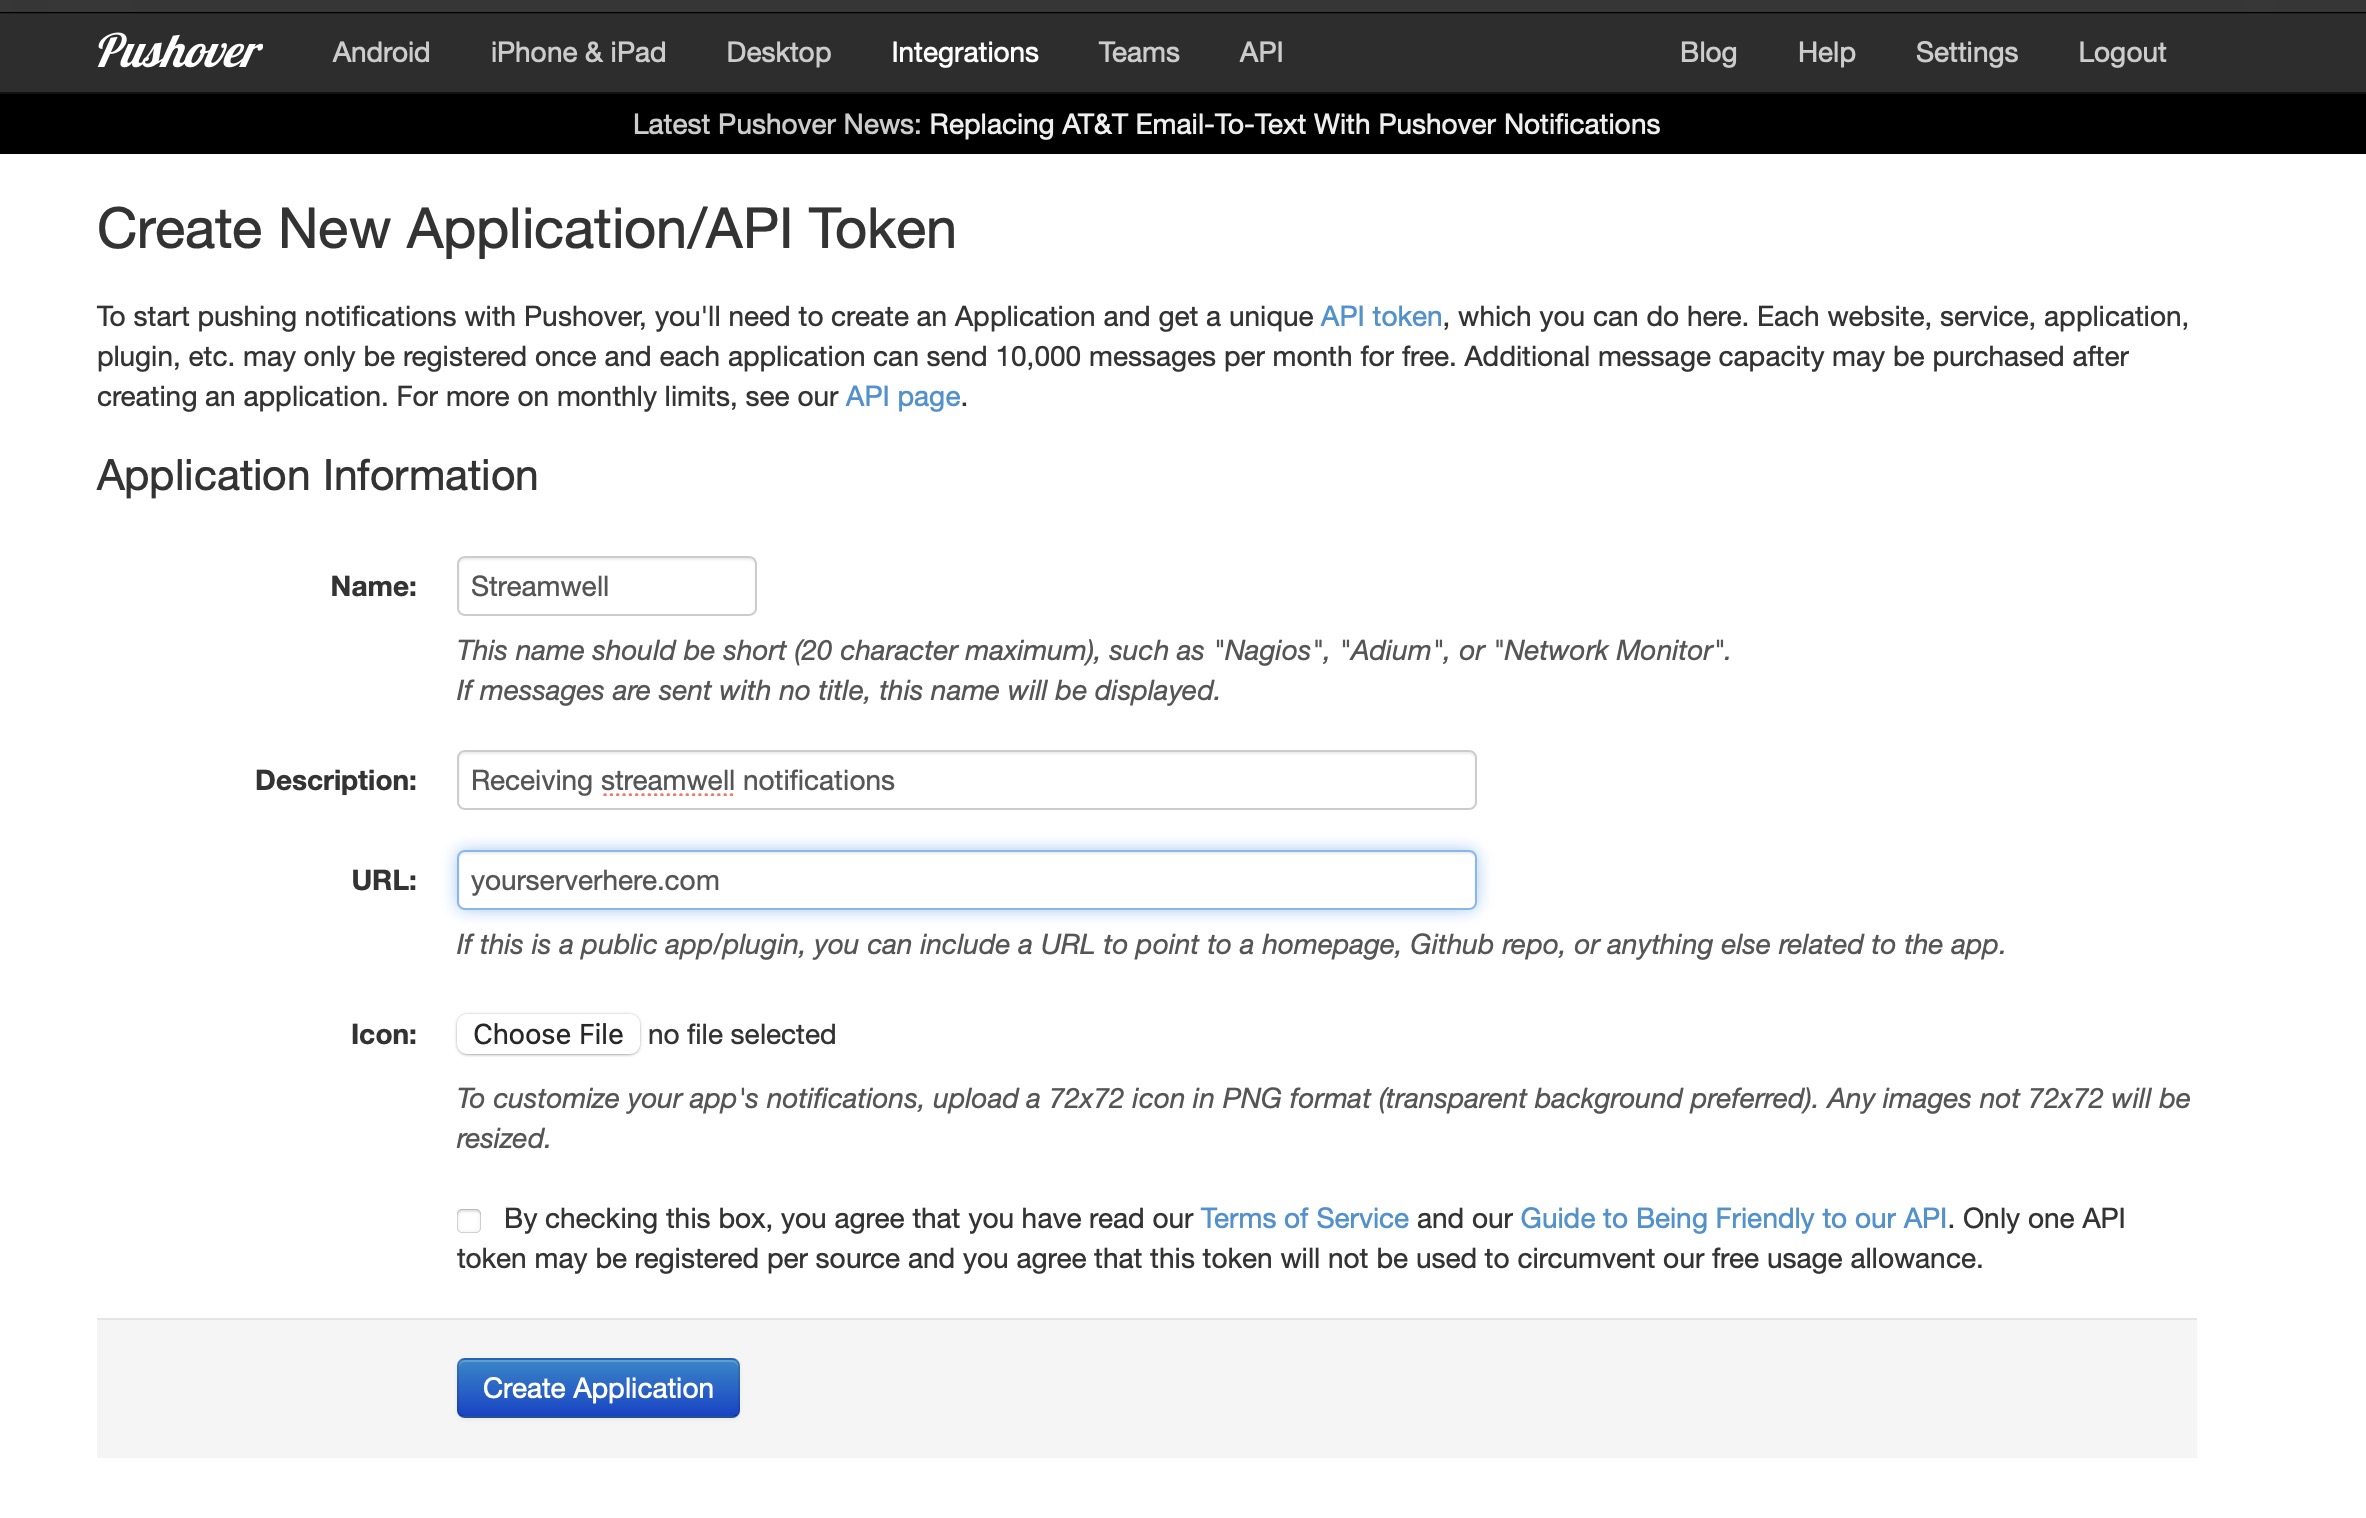Open the Teams page

(x=1138, y=52)
